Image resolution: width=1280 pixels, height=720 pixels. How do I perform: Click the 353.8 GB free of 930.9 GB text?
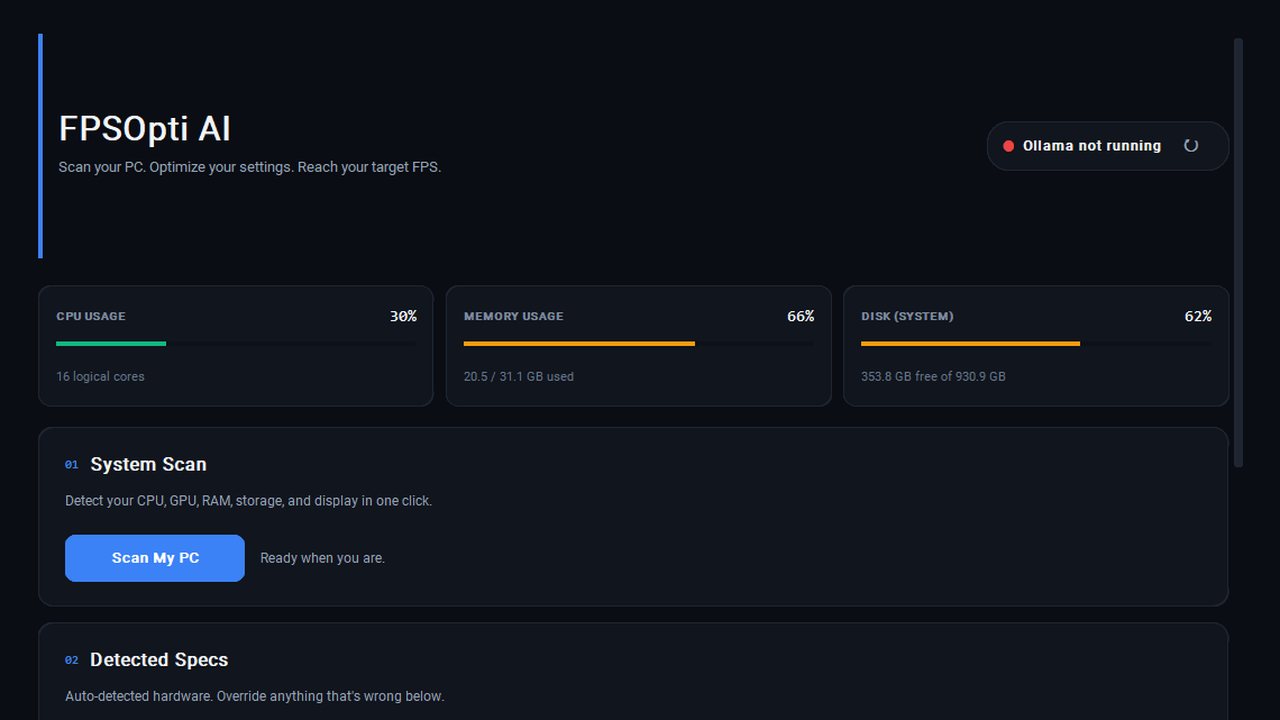[x=933, y=377]
